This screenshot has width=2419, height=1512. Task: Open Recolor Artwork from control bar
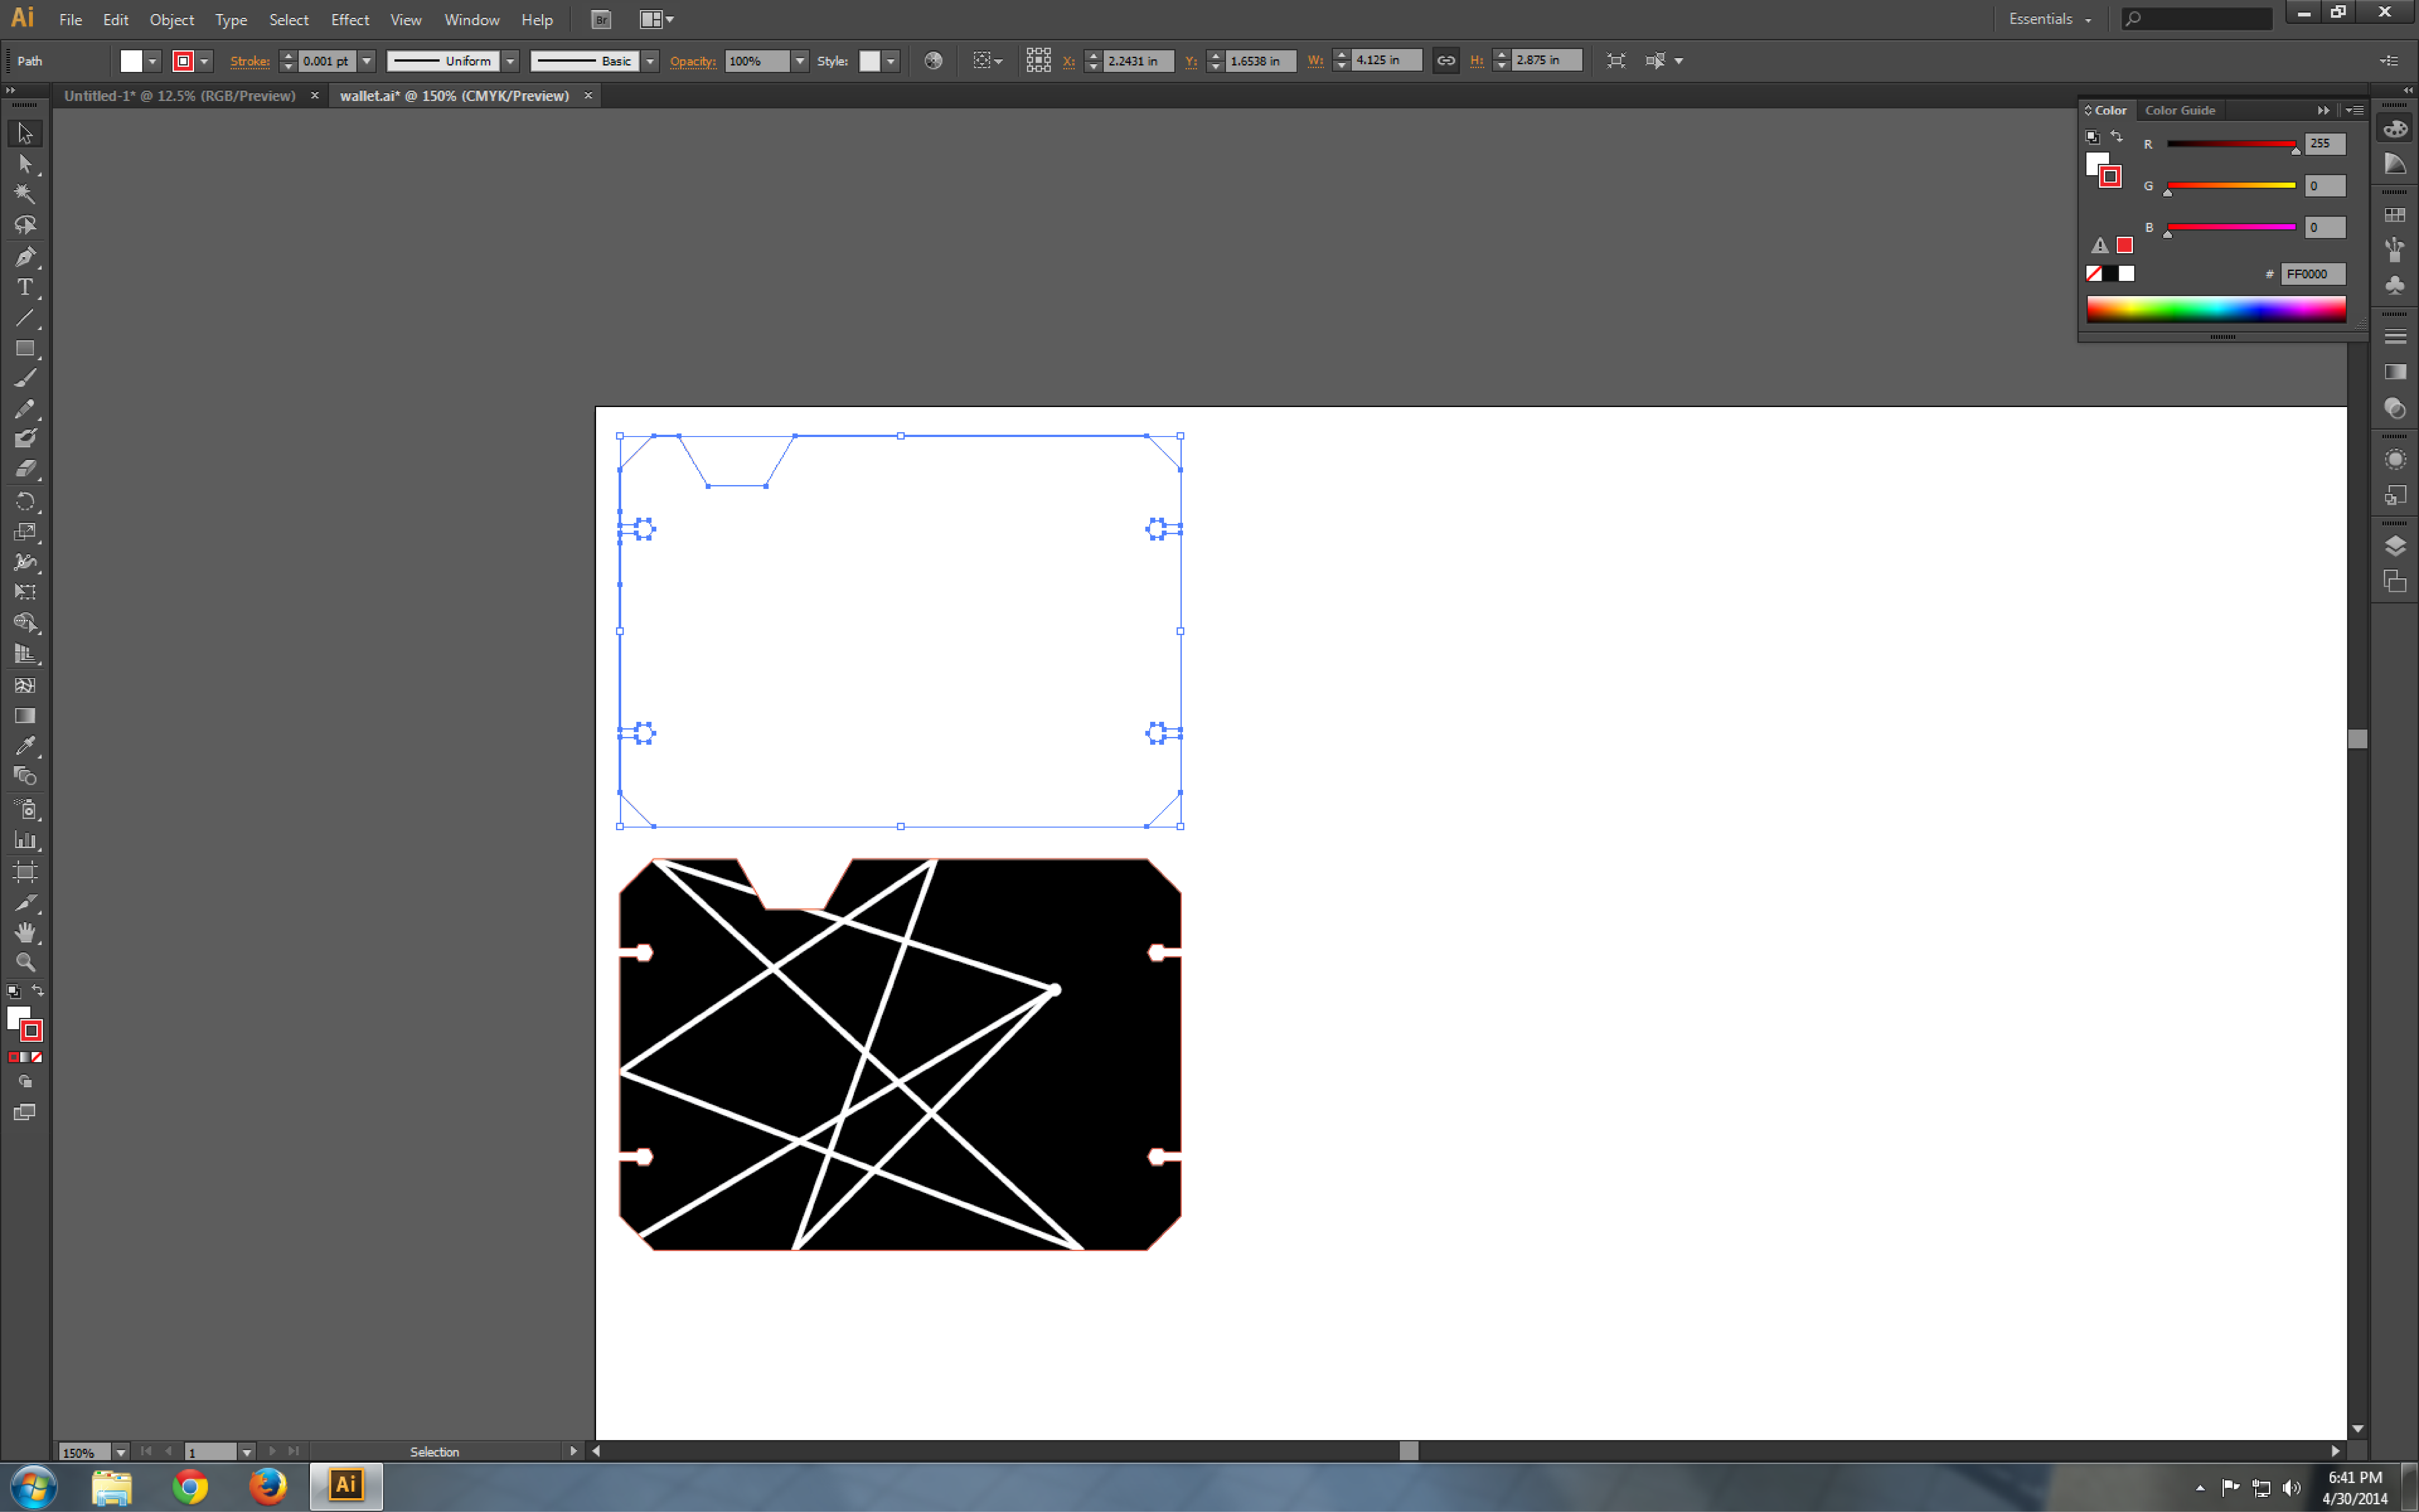point(933,61)
